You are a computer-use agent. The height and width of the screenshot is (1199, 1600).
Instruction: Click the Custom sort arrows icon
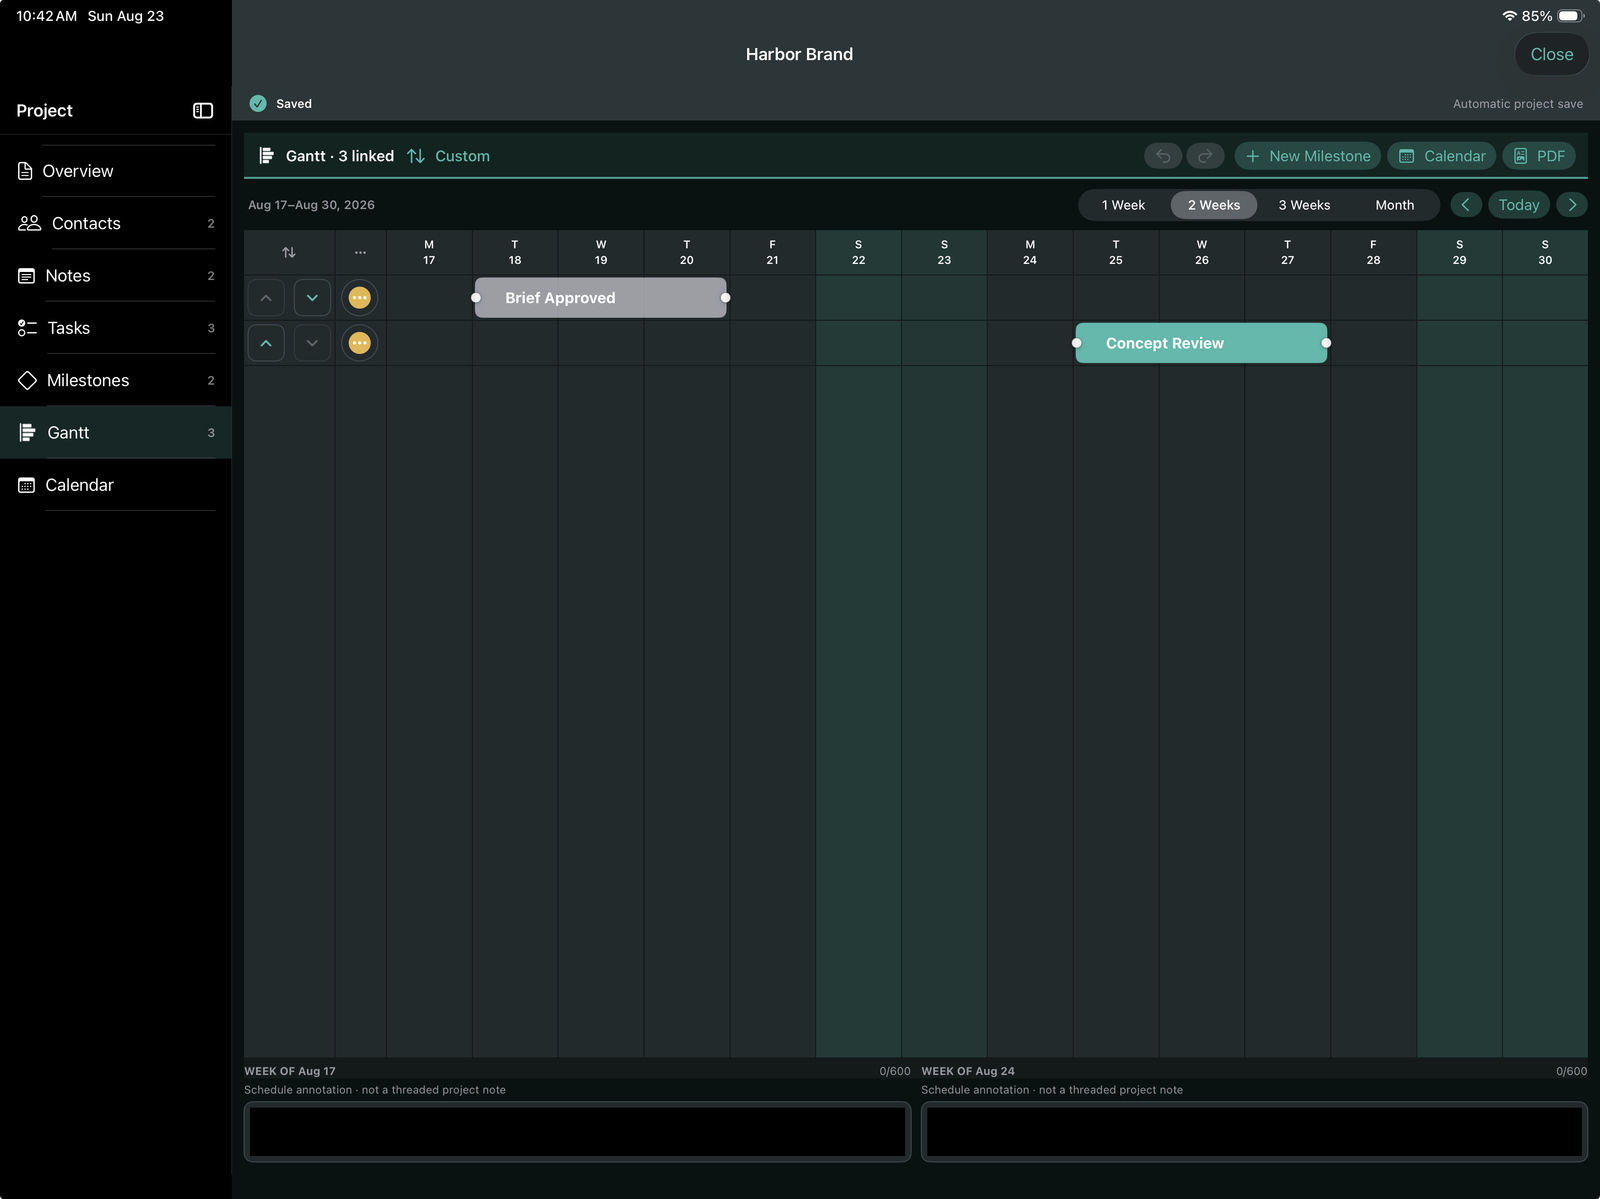416,156
